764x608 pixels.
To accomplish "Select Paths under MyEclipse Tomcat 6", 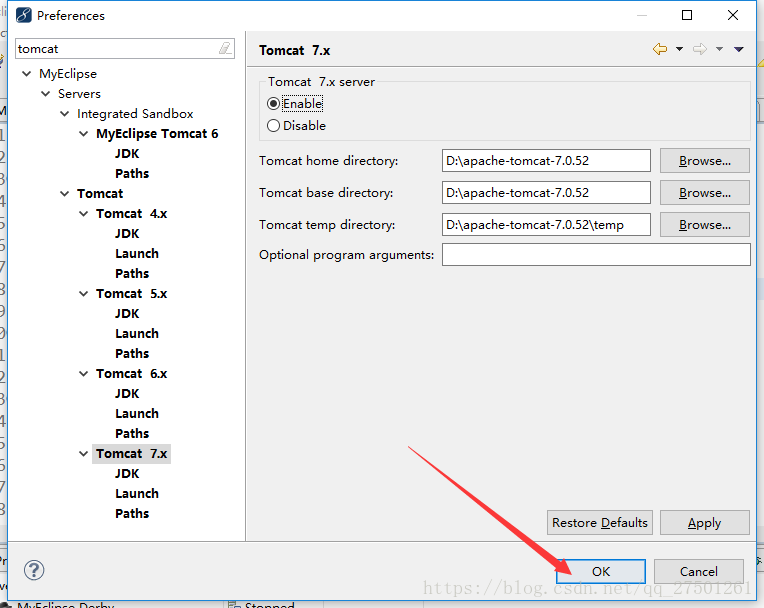I will coord(132,173).
